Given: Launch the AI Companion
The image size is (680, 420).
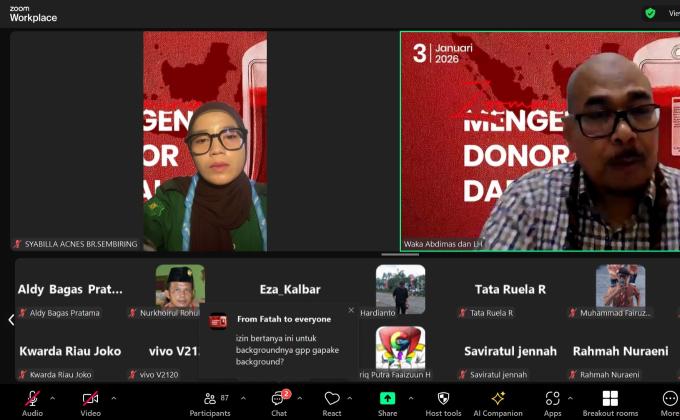Looking at the screenshot, I should point(498,402).
